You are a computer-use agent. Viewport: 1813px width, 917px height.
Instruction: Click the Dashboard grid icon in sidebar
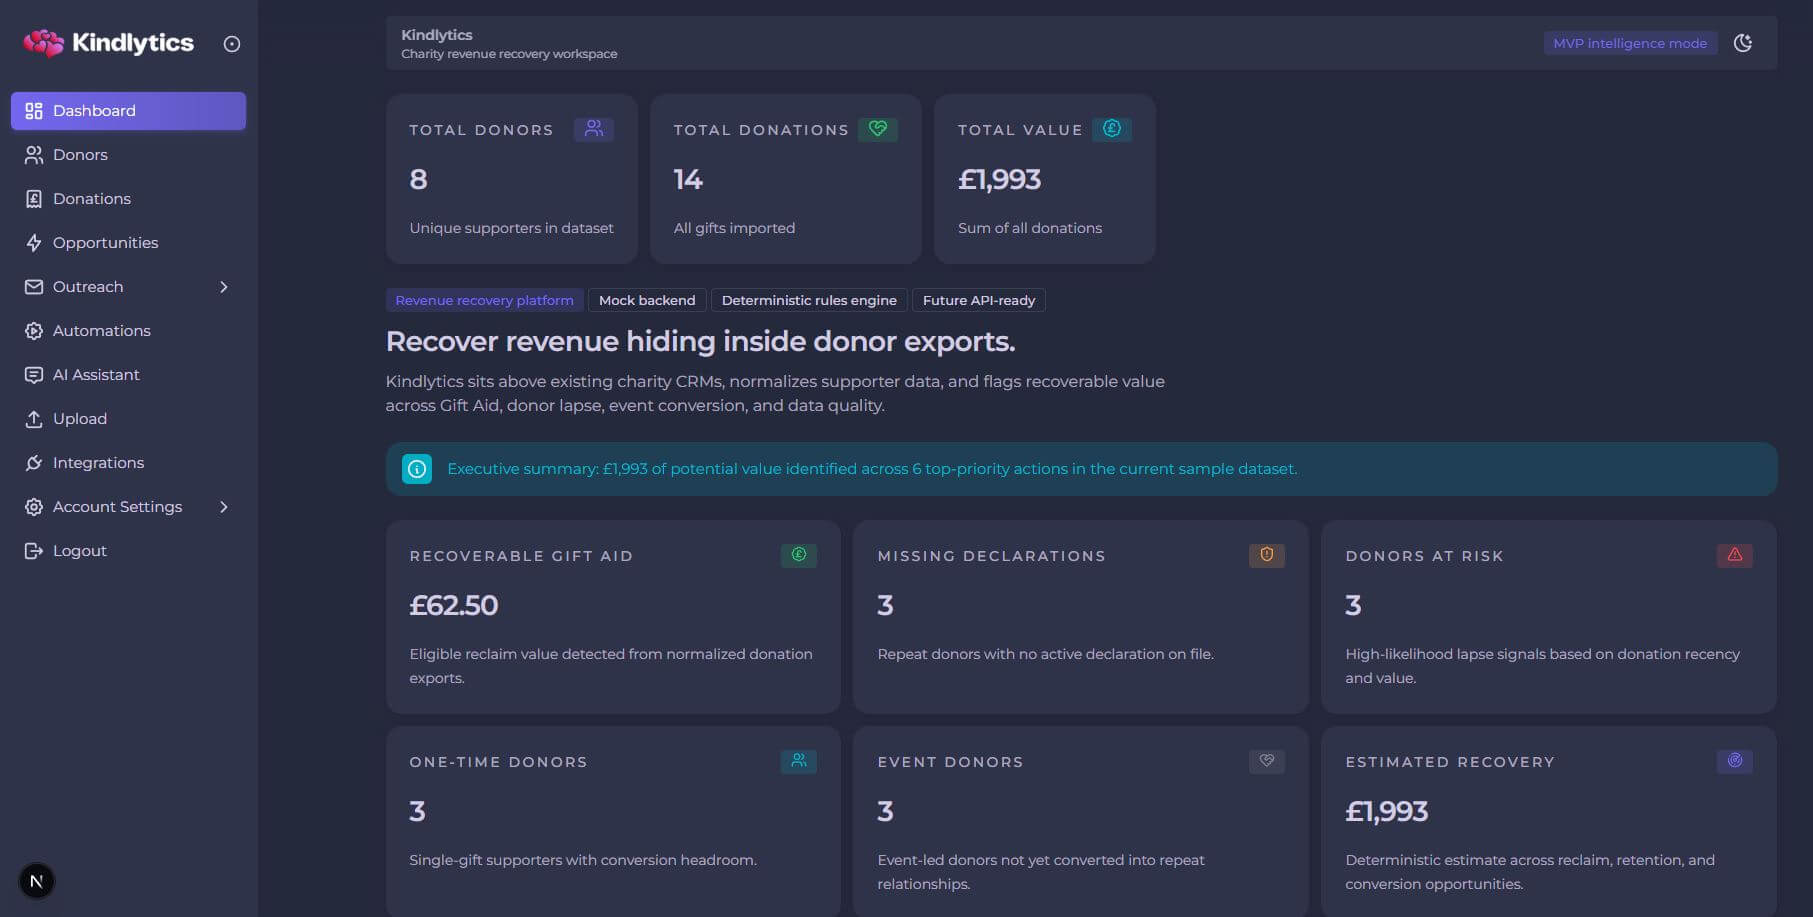click(34, 111)
